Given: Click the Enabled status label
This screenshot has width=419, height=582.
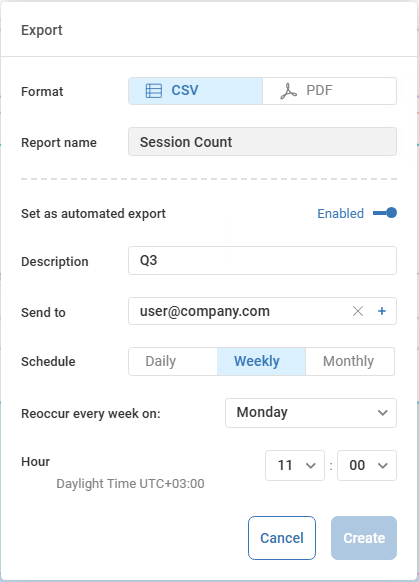Looking at the screenshot, I should (340, 213).
